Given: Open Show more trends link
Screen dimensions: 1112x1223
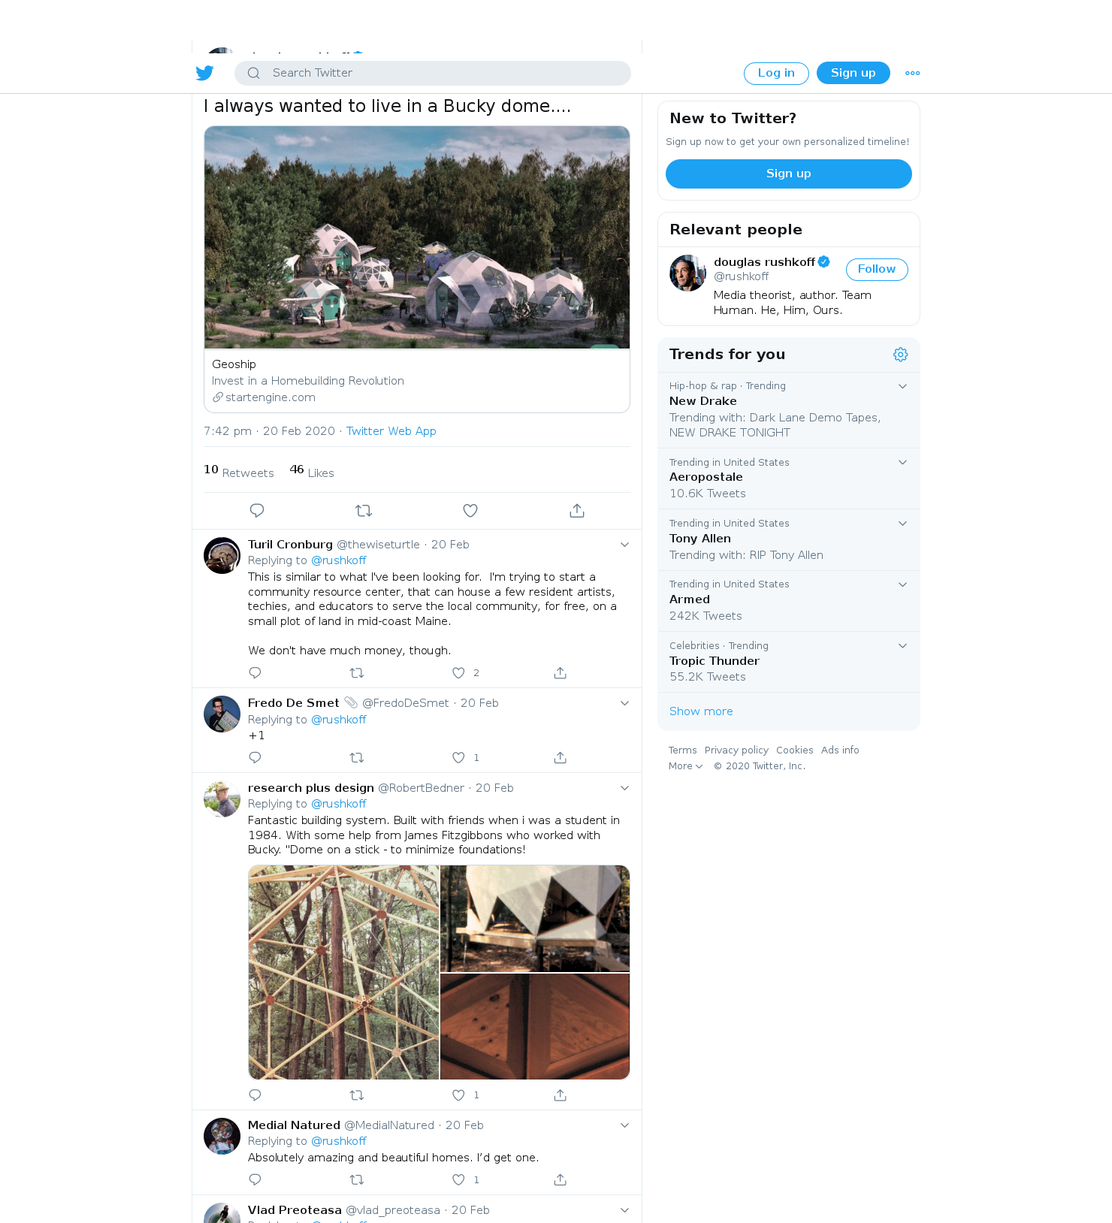Looking at the screenshot, I should click(x=701, y=712).
